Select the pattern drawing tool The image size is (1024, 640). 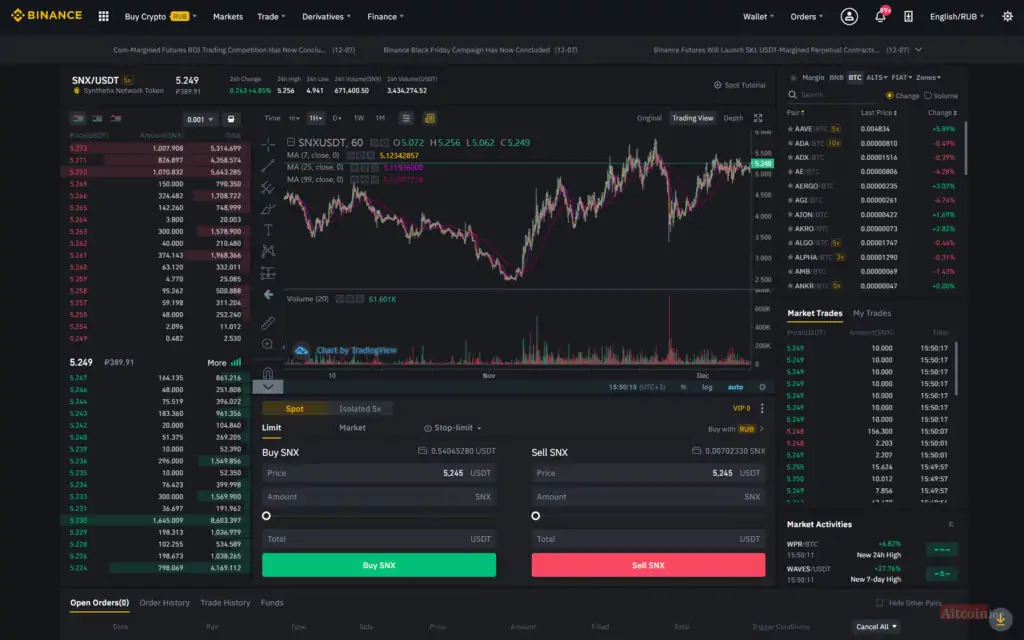tap(268, 251)
